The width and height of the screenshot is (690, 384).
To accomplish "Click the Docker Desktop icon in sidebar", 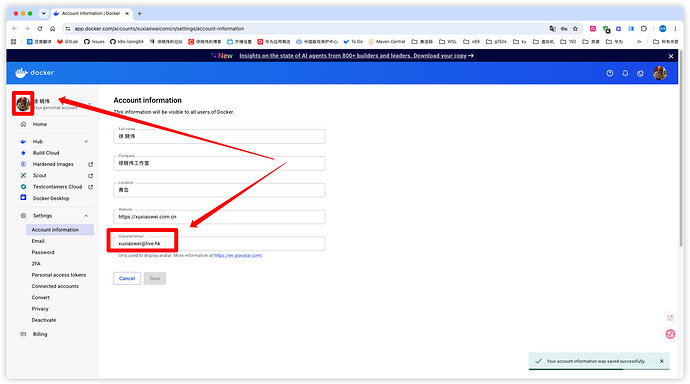I will click(23, 198).
